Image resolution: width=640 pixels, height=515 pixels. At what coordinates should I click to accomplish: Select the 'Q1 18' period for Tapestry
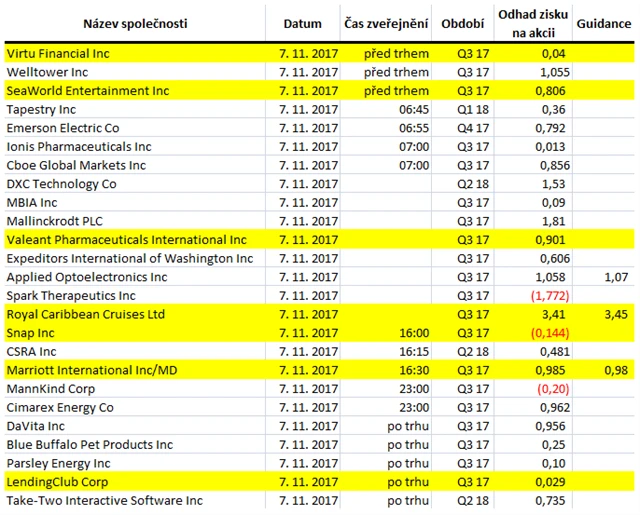pyautogui.click(x=473, y=109)
